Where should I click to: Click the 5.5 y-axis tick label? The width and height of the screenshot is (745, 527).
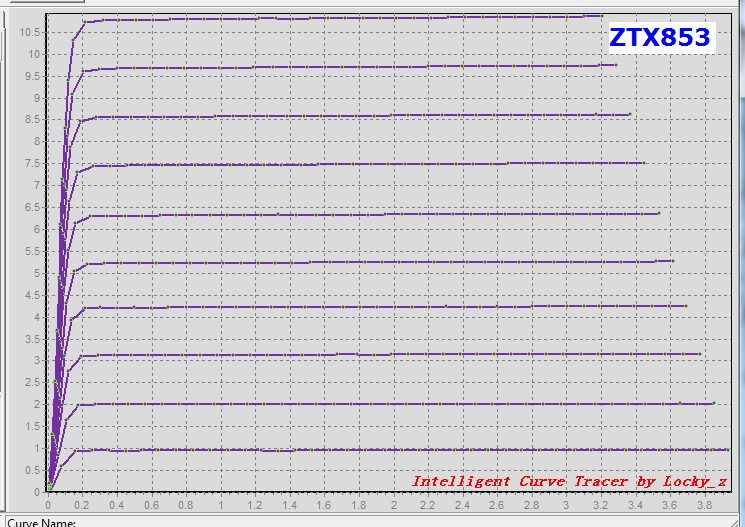[33, 251]
